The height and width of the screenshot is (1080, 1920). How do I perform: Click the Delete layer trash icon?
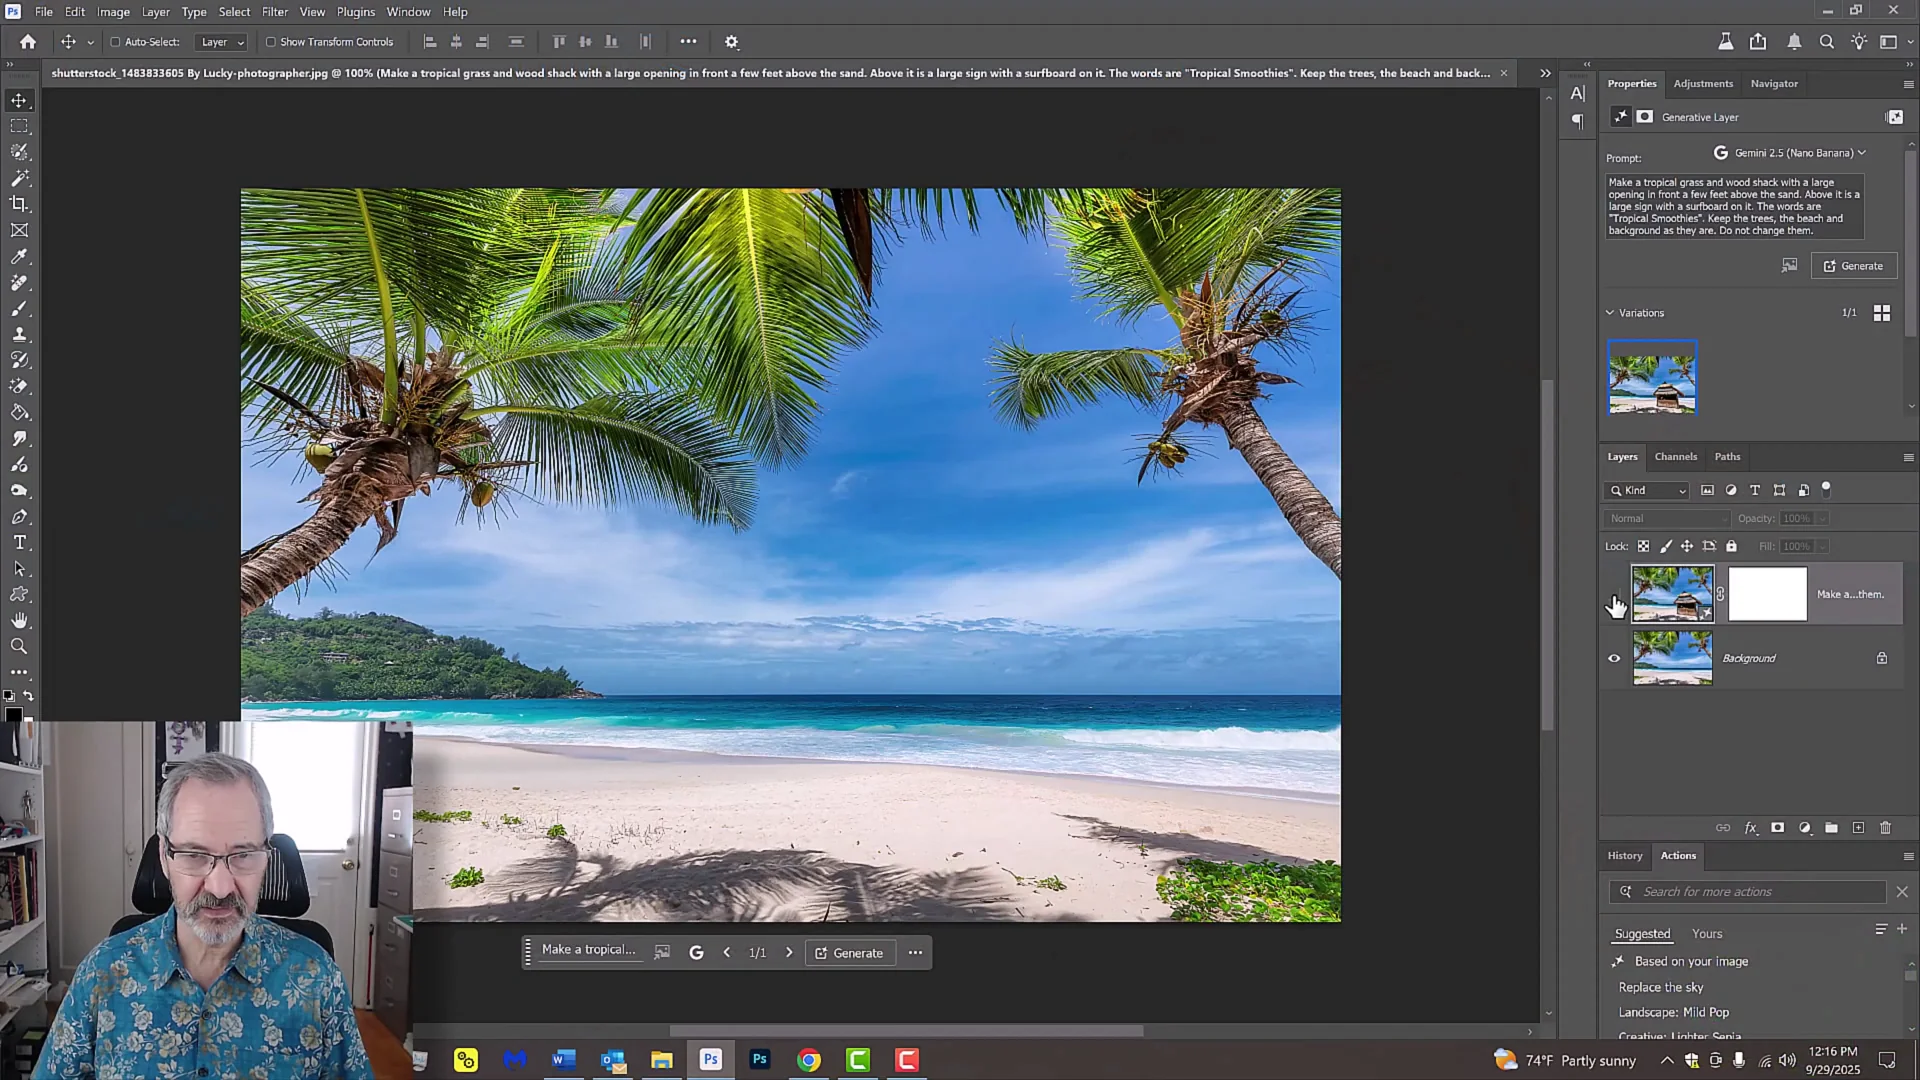point(1886,829)
